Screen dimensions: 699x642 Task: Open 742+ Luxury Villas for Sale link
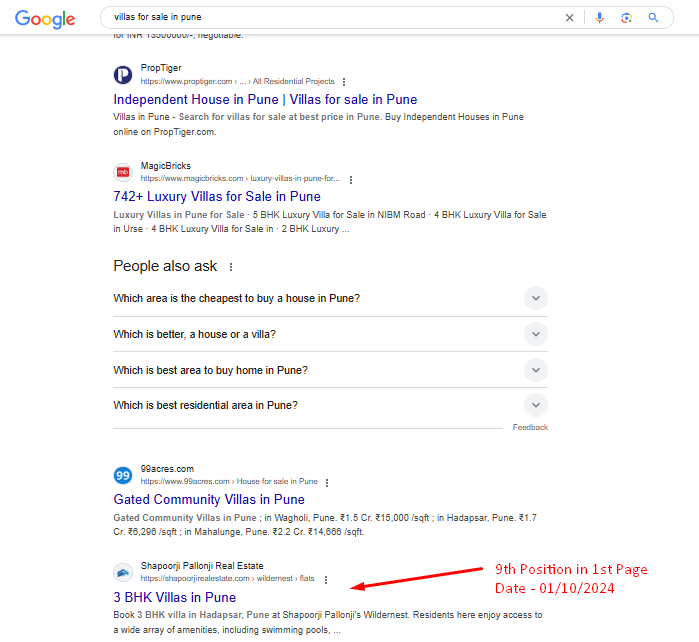point(217,197)
